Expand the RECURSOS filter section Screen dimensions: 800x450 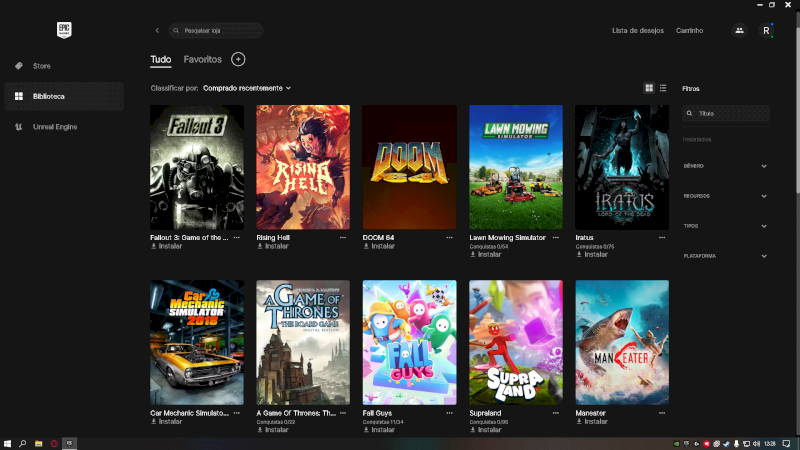pyautogui.click(x=764, y=196)
